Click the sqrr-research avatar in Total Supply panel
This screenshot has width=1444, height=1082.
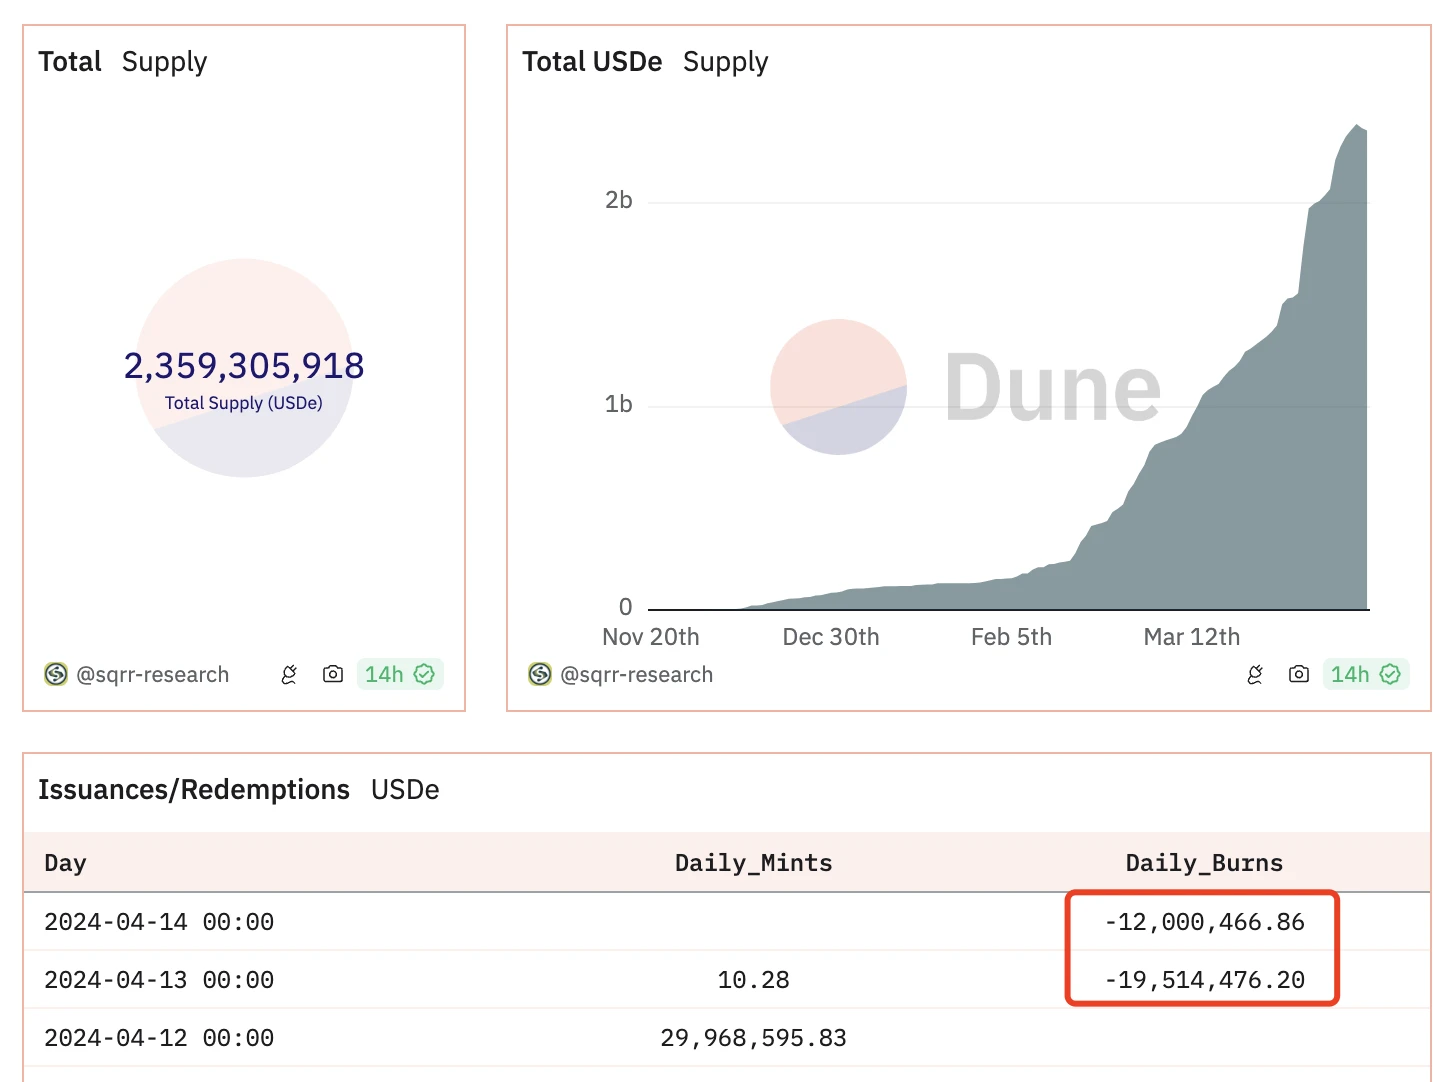(56, 675)
